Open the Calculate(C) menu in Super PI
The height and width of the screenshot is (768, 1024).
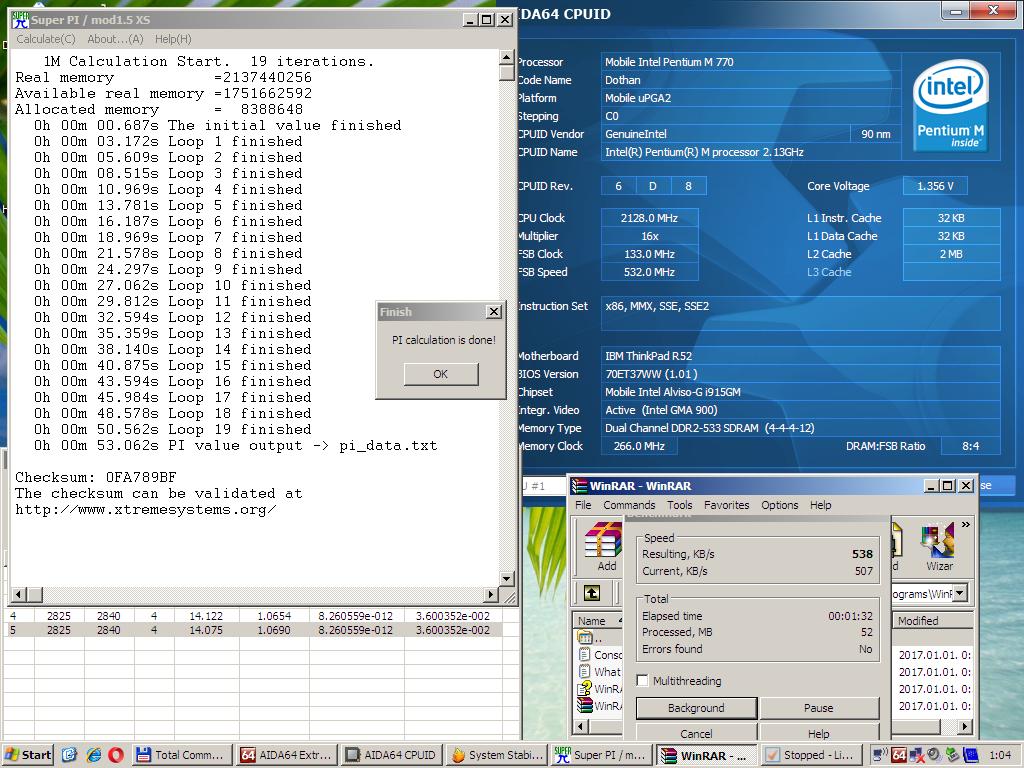46,39
